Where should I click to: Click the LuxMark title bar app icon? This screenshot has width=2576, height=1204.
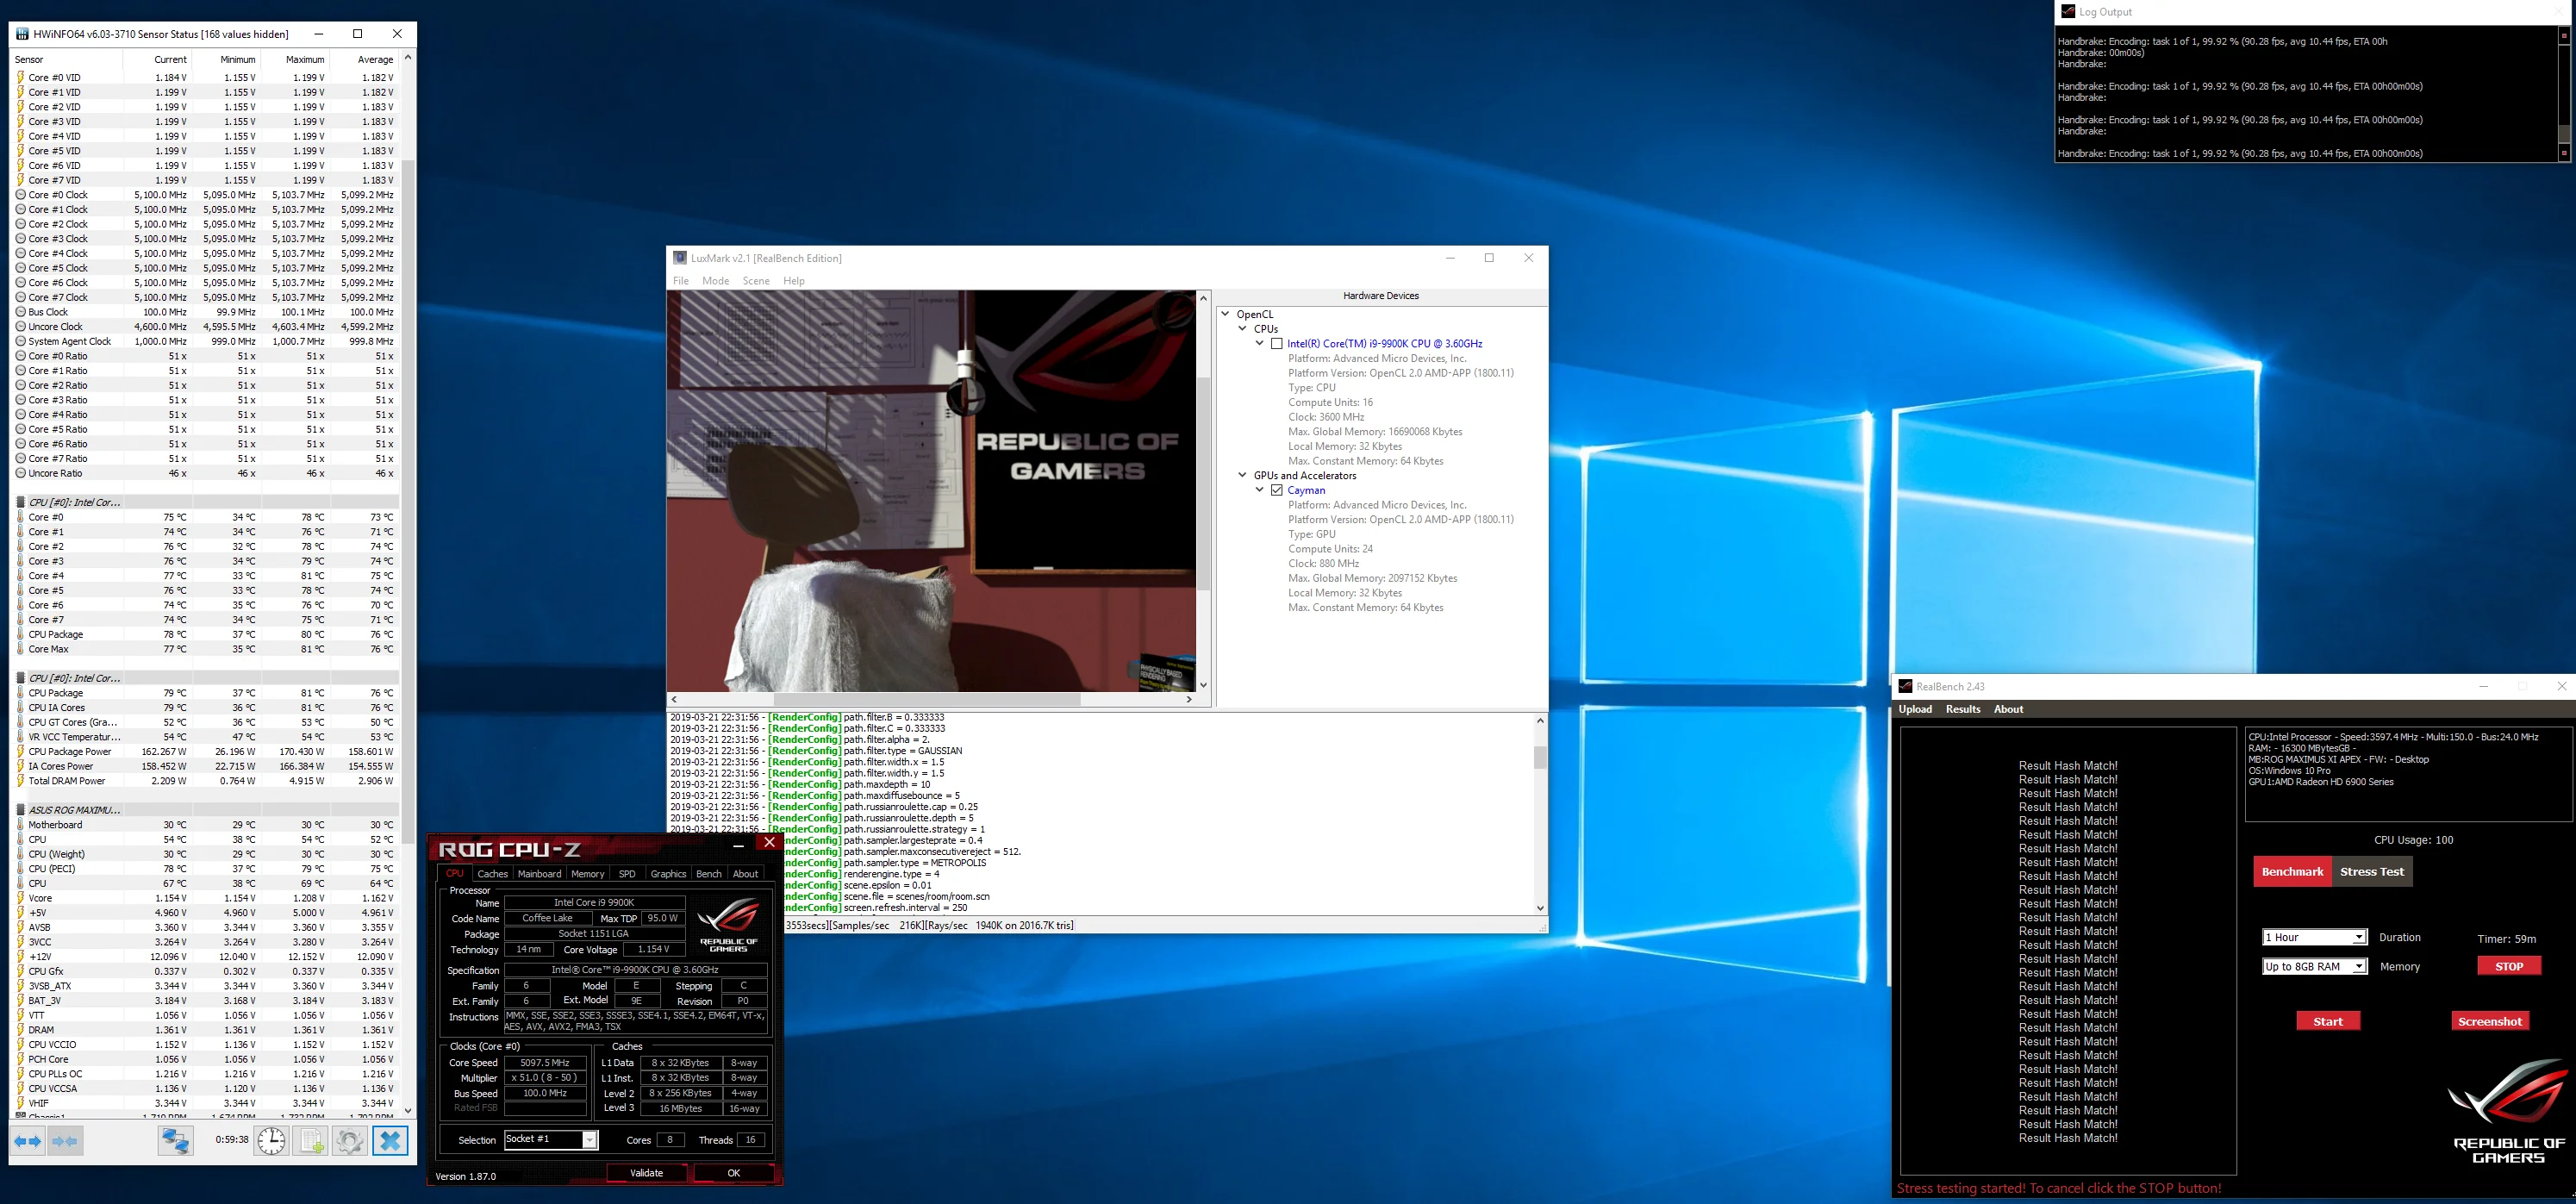(x=680, y=258)
